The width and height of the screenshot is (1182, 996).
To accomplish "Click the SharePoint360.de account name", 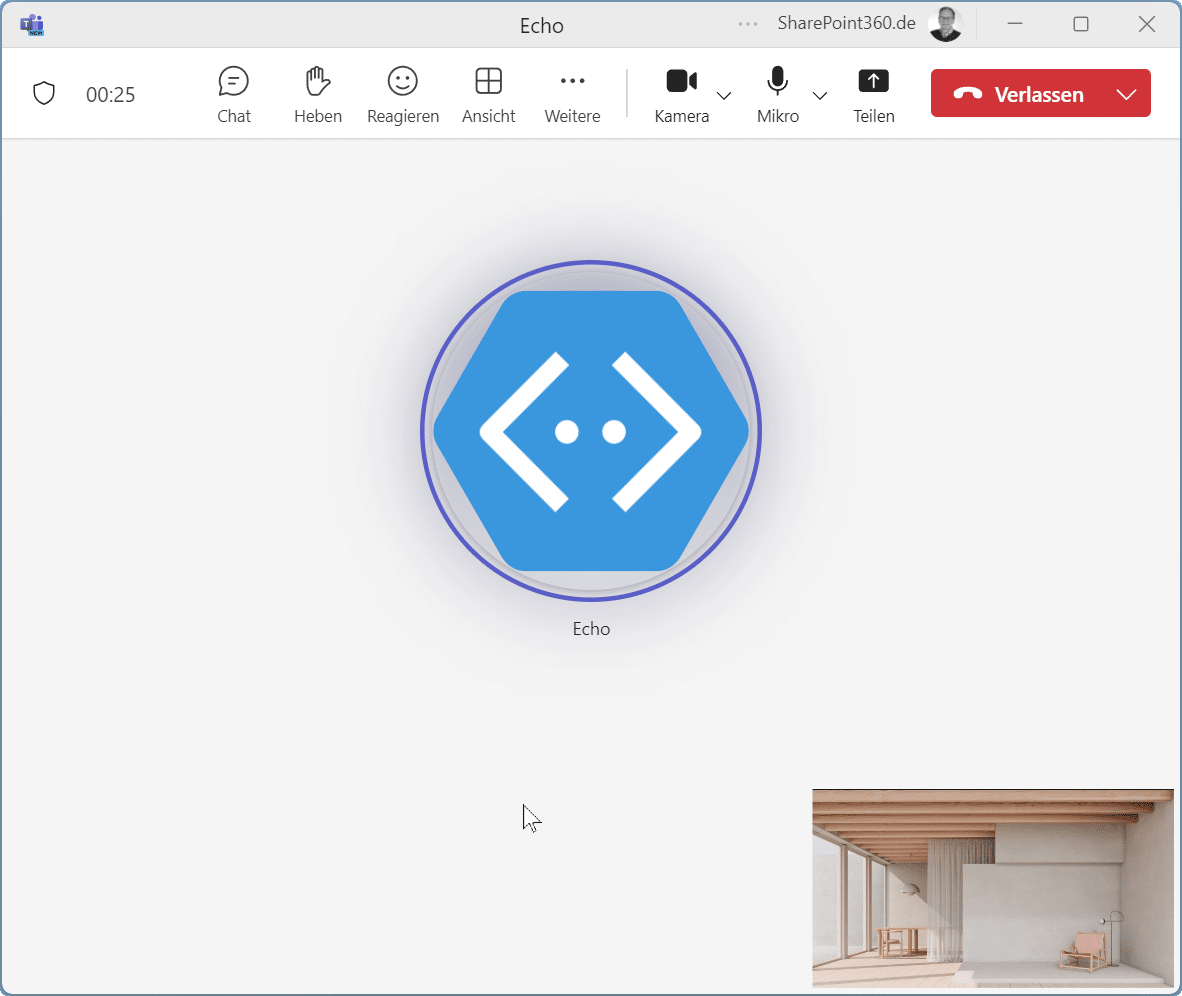I will point(846,24).
